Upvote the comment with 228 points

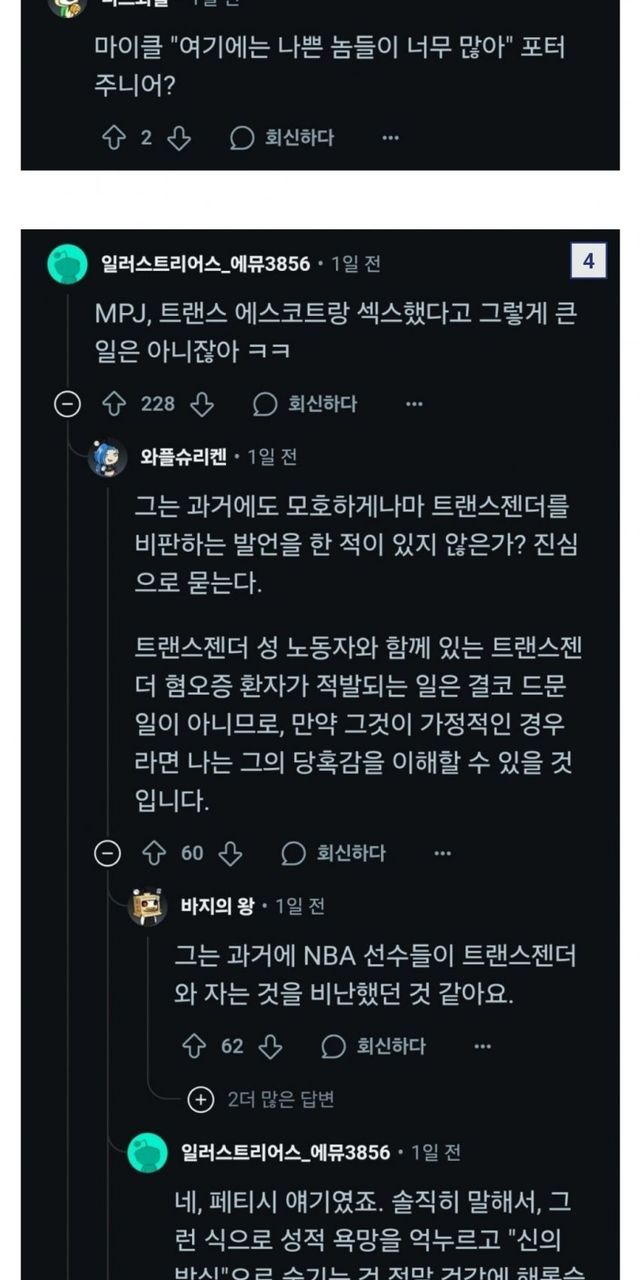113,404
